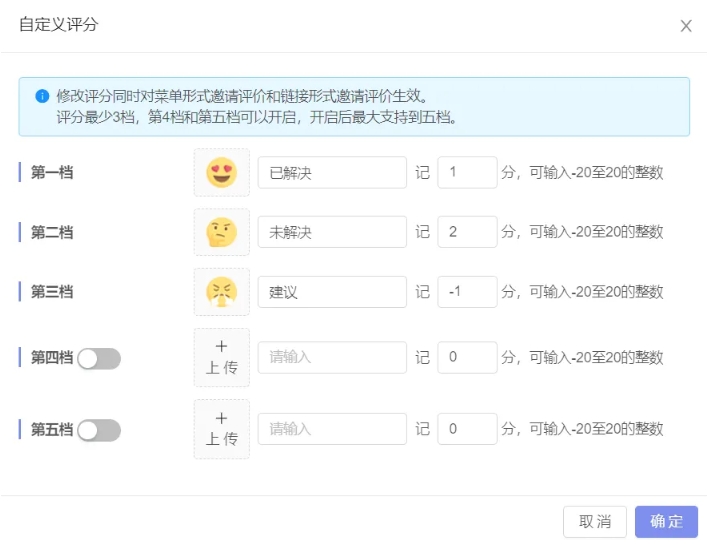This screenshot has width=711, height=547.
Task: Enable the 第五档 toggle switch
Action: pyautogui.click(x=99, y=430)
